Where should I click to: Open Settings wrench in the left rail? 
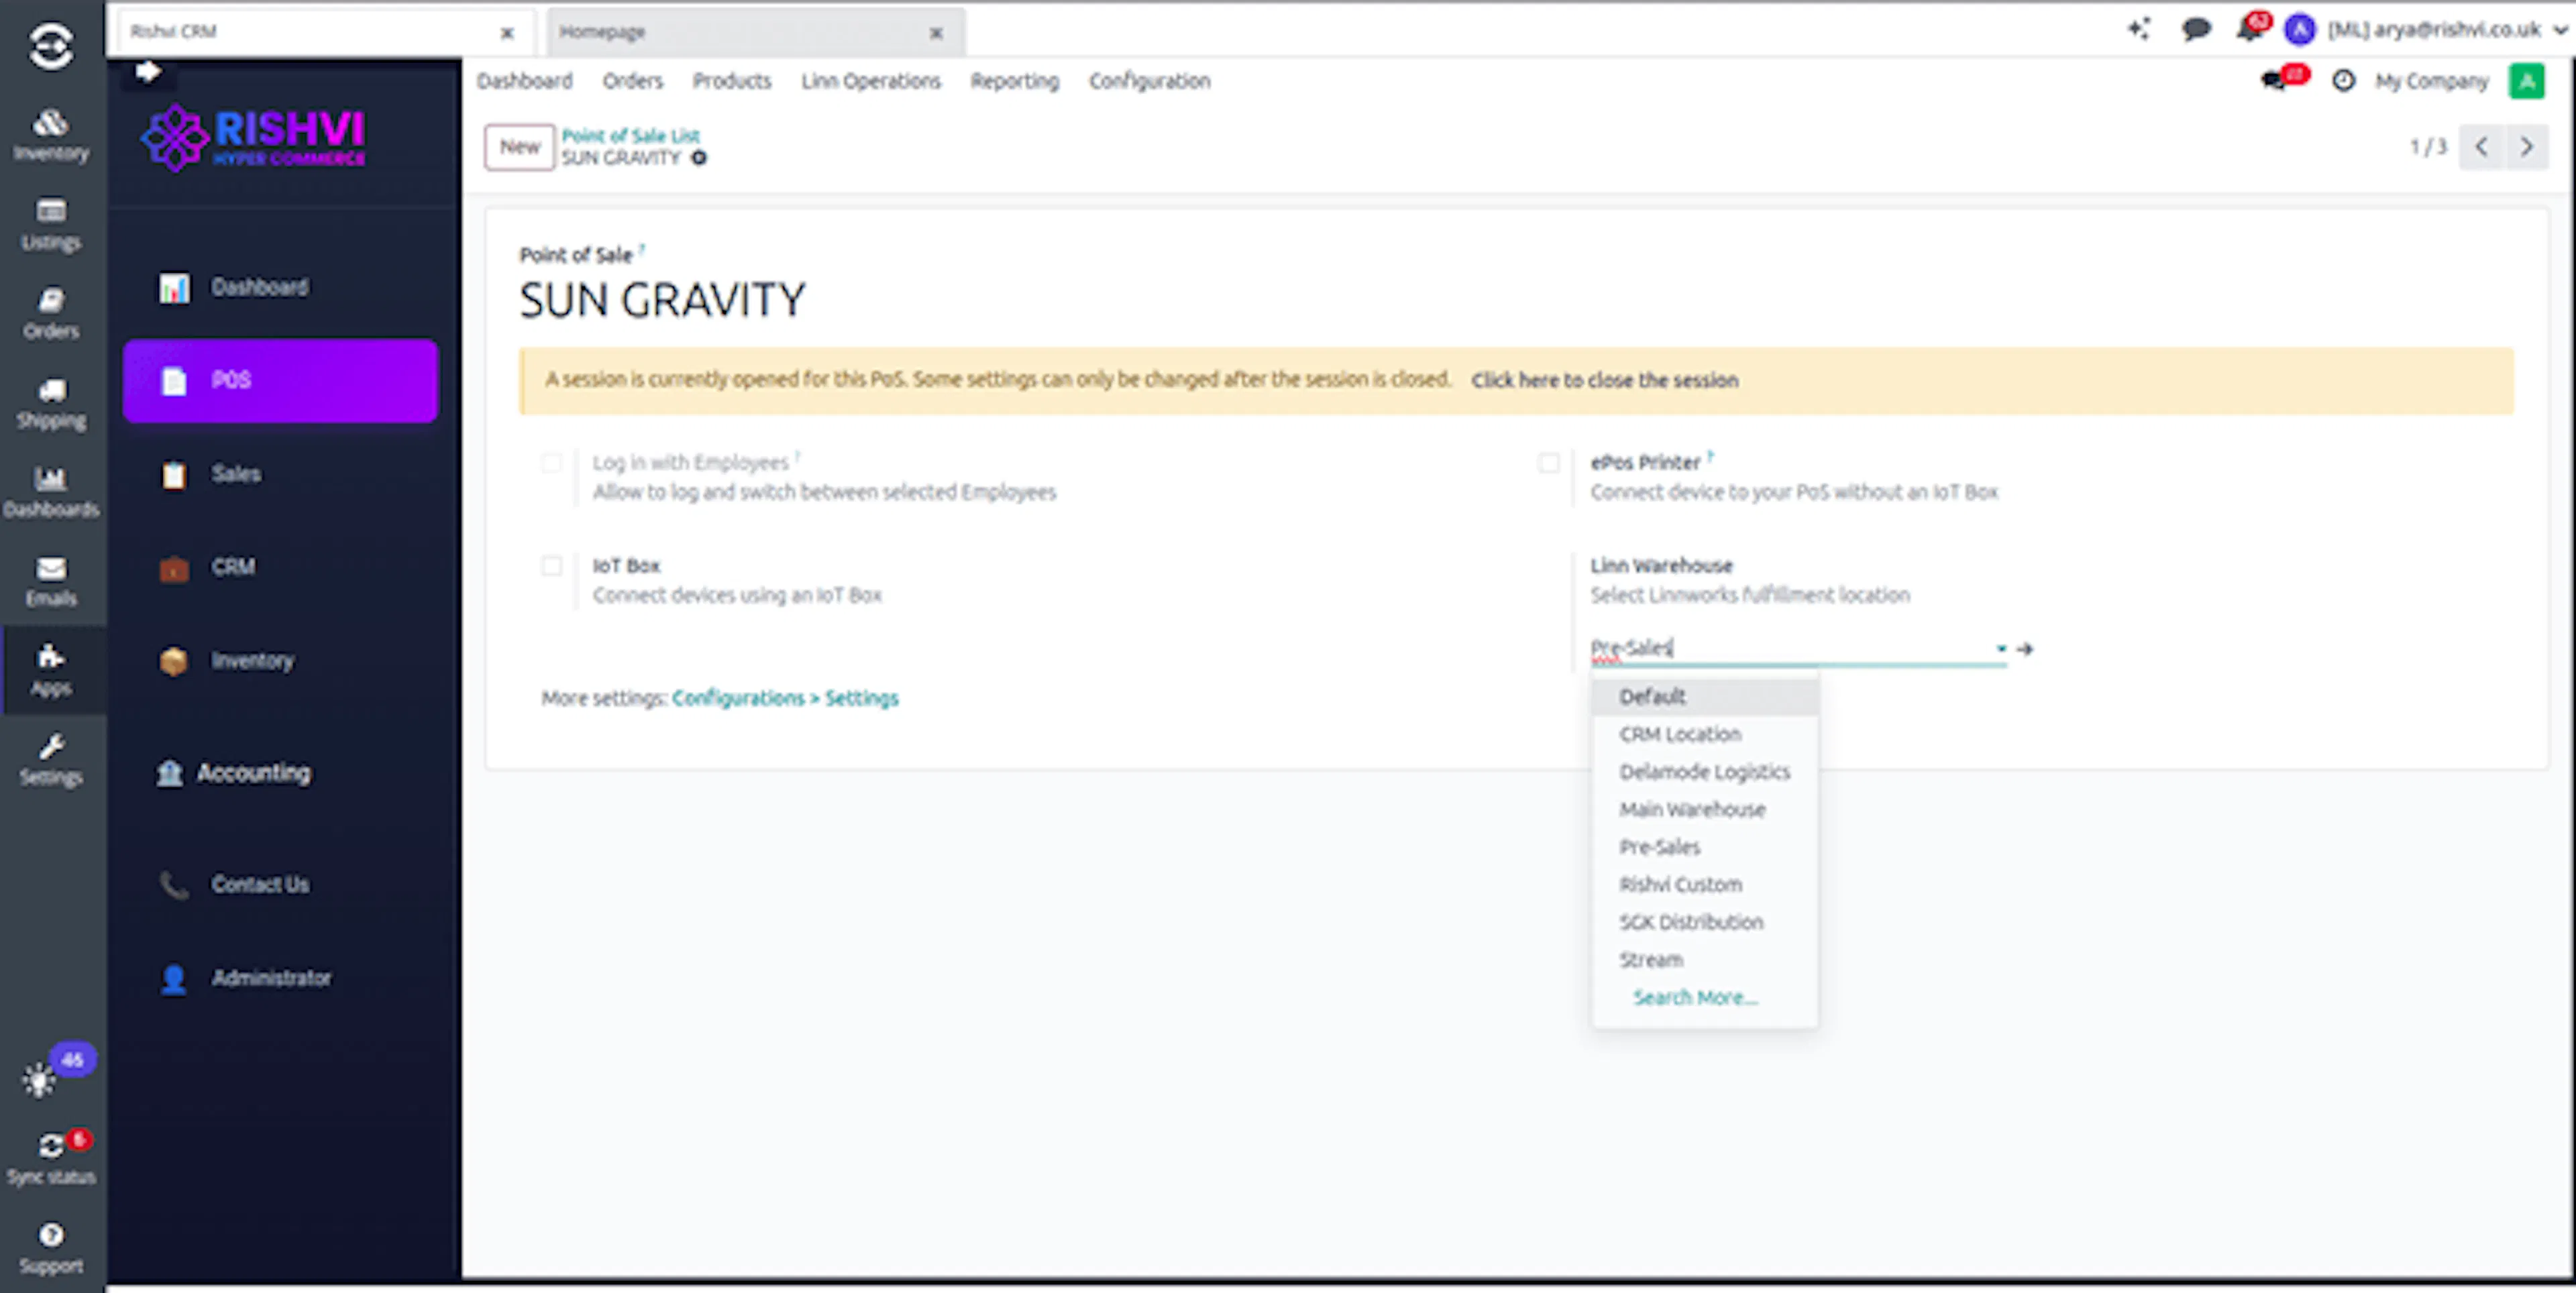[51, 760]
